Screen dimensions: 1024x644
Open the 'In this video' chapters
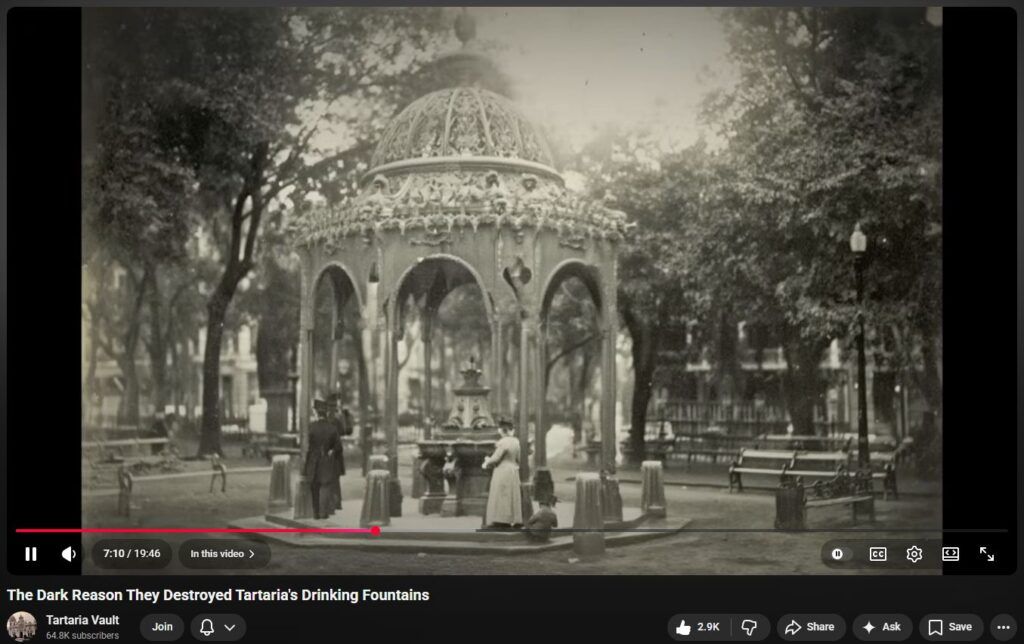223,554
